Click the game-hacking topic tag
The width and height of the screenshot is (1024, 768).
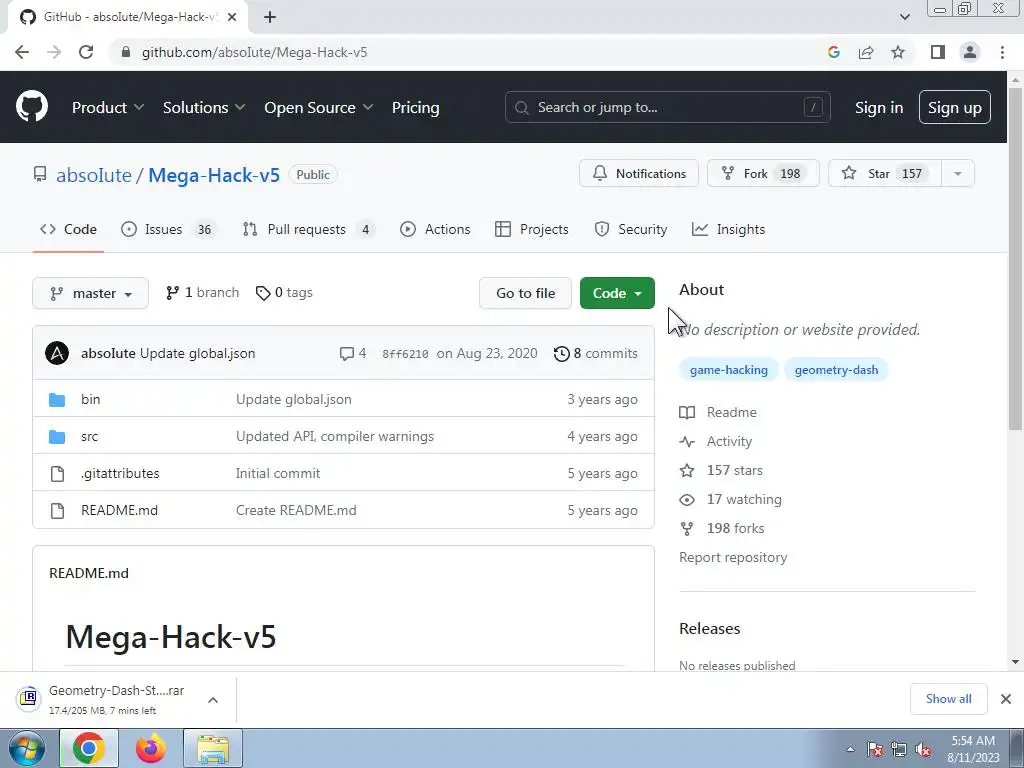729,370
